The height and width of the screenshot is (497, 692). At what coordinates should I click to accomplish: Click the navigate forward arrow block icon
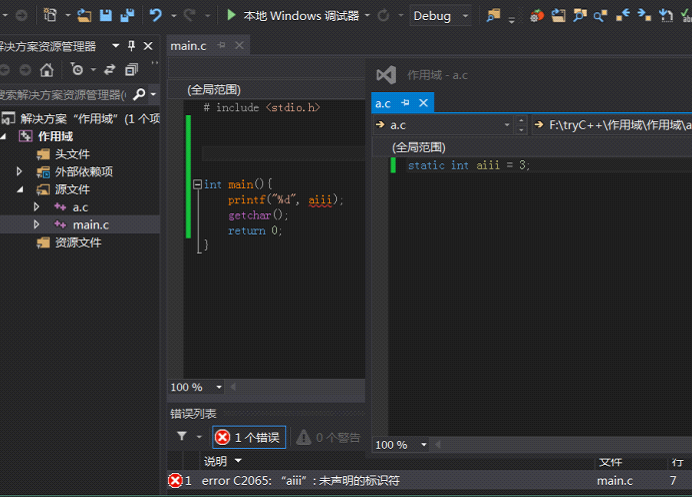pos(644,16)
